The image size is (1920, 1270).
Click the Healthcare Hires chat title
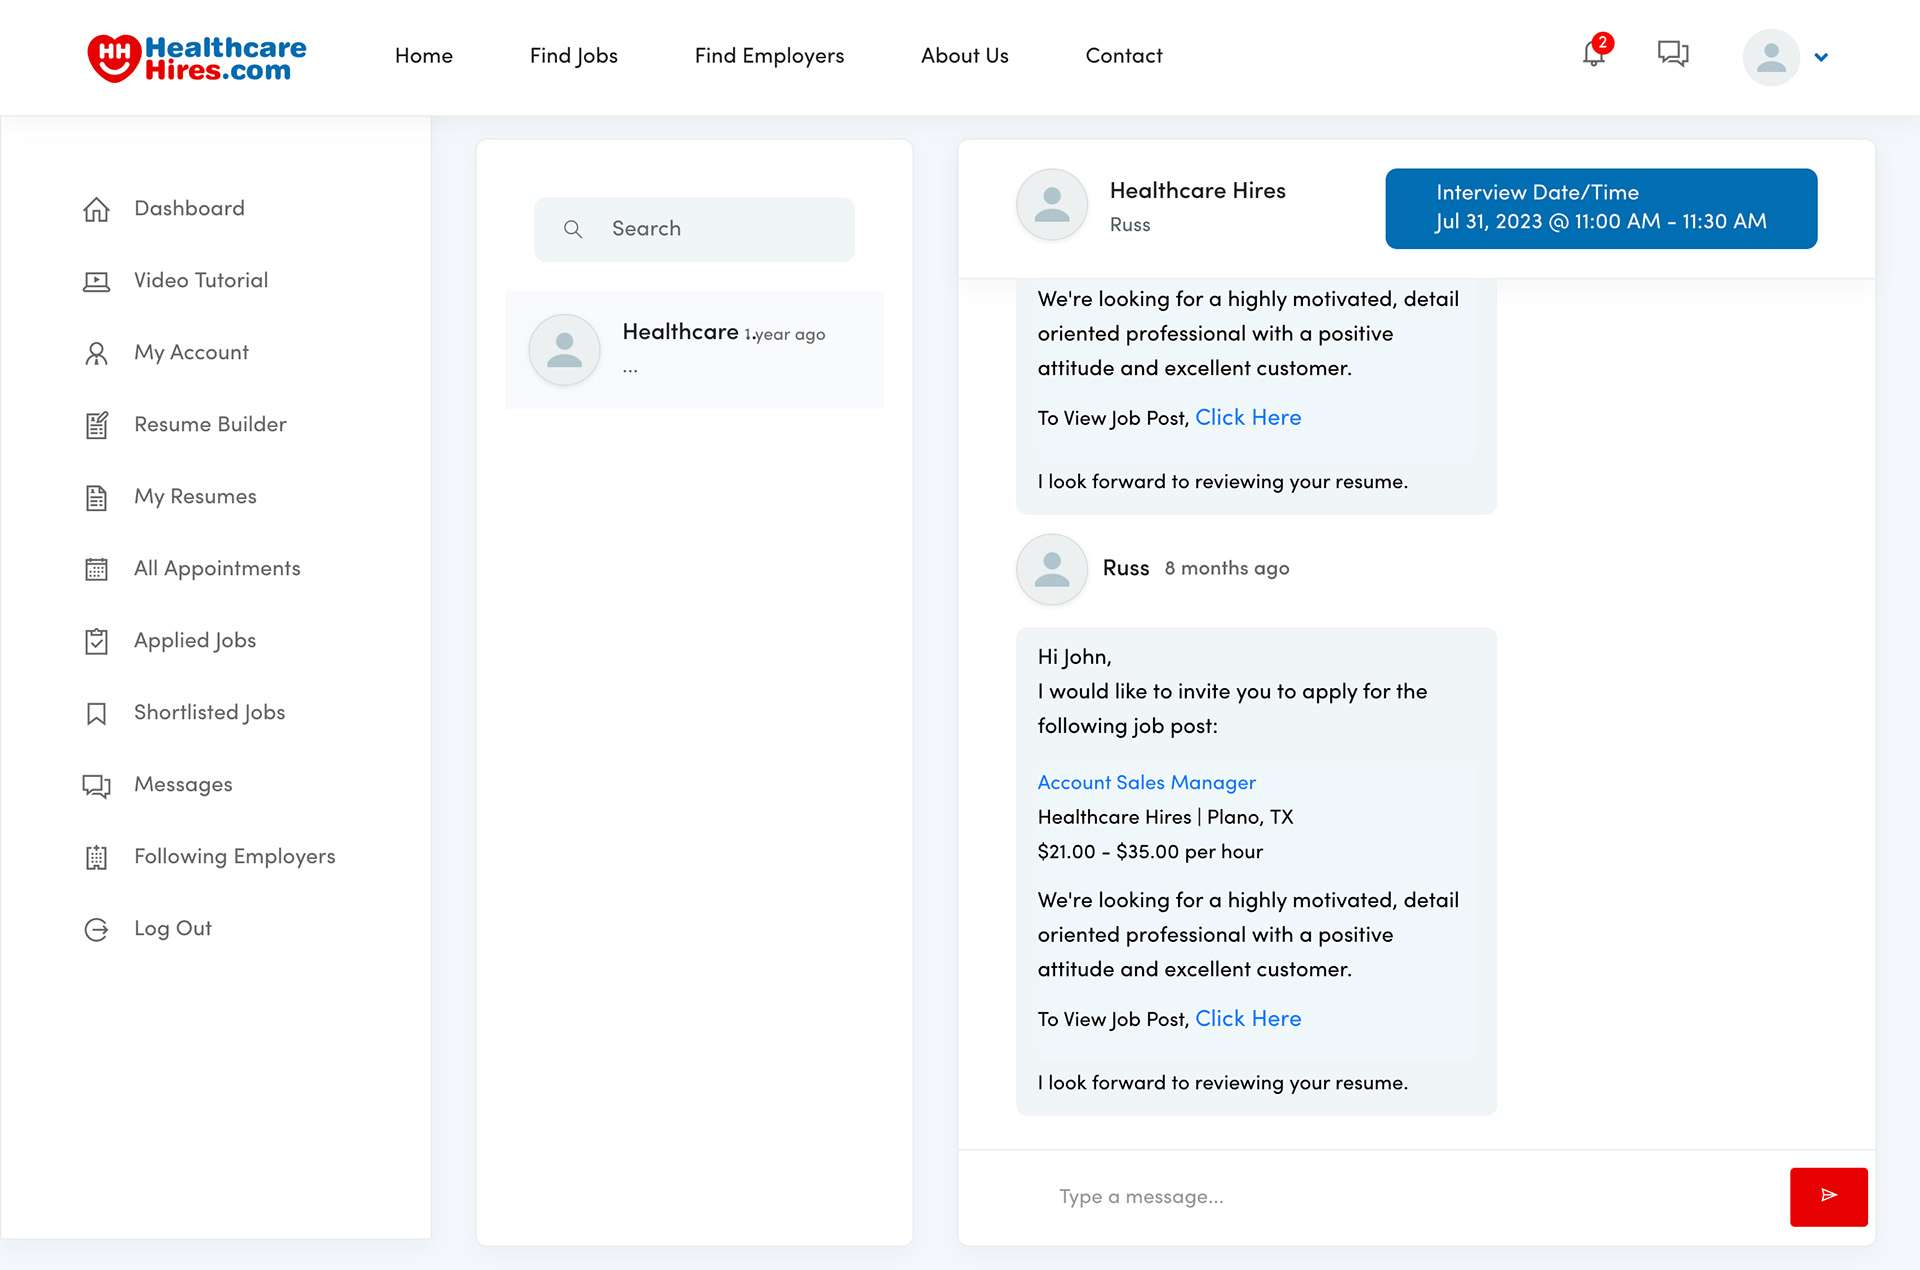1197,191
